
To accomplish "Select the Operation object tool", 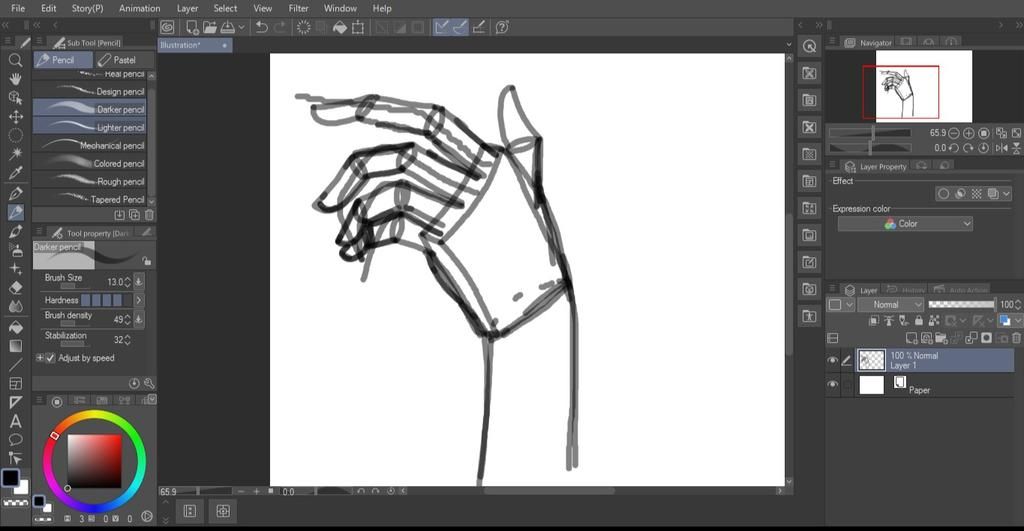I will pos(16,97).
